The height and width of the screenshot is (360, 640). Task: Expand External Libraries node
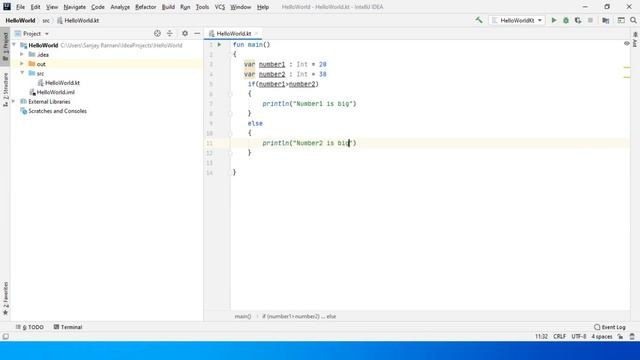[14, 101]
